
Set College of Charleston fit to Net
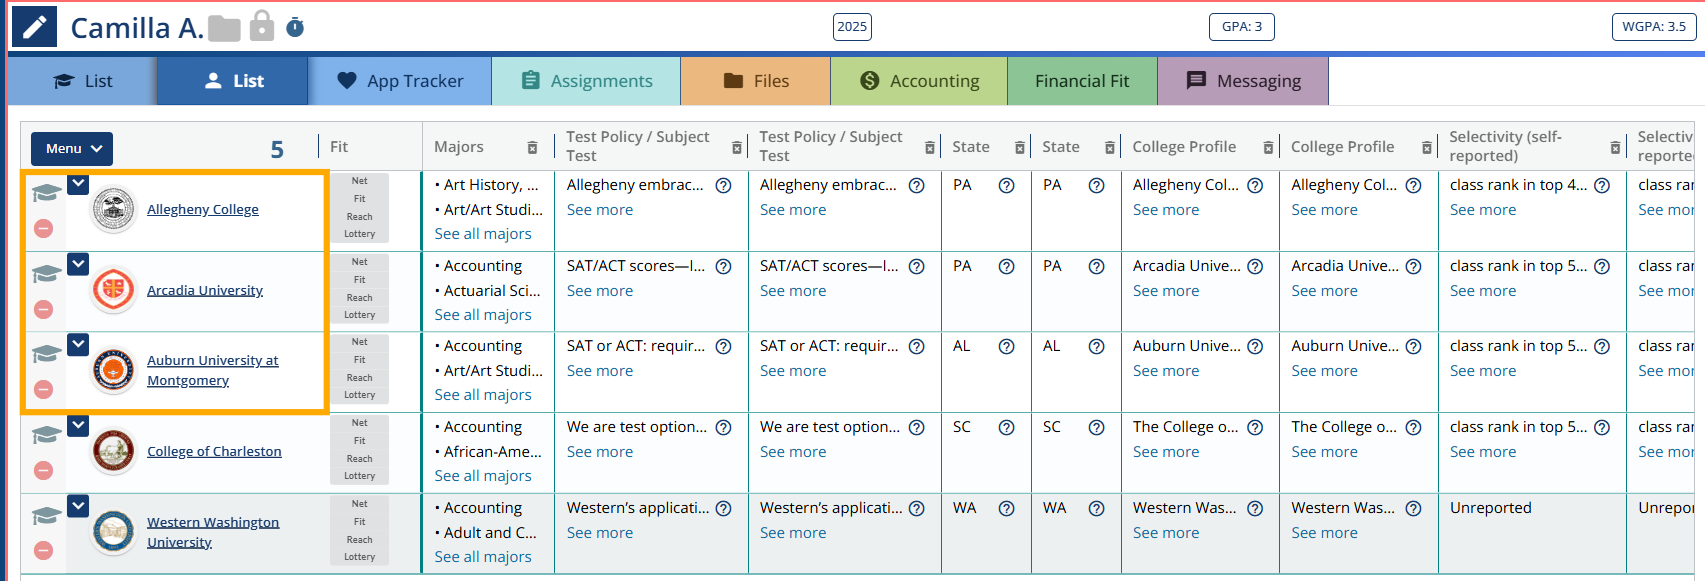pos(360,423)
